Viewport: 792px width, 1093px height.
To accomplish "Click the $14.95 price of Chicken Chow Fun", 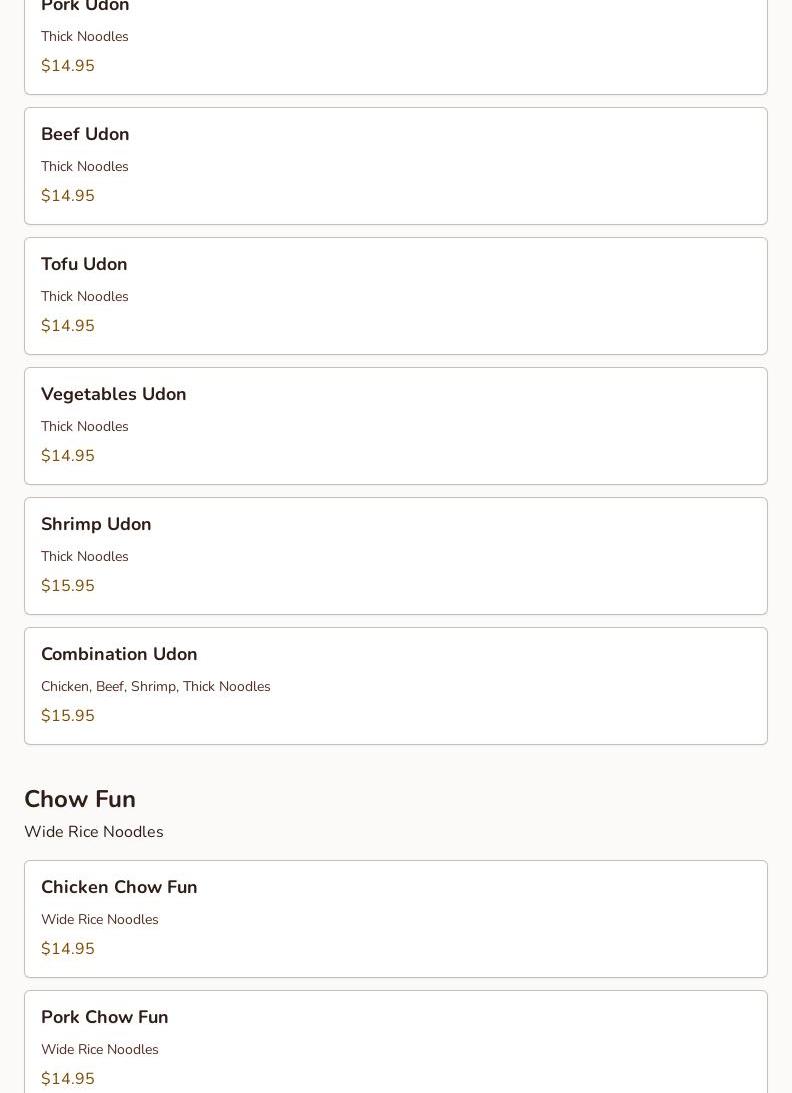I will coord(68,949).
